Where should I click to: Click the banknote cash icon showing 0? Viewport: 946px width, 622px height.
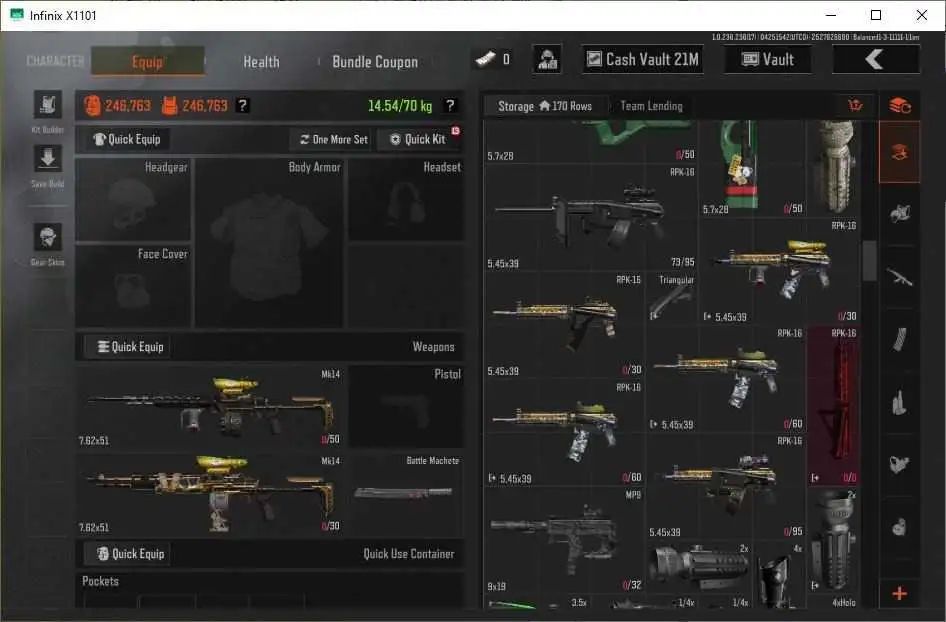pyautogui.click(x=486, y=59)
